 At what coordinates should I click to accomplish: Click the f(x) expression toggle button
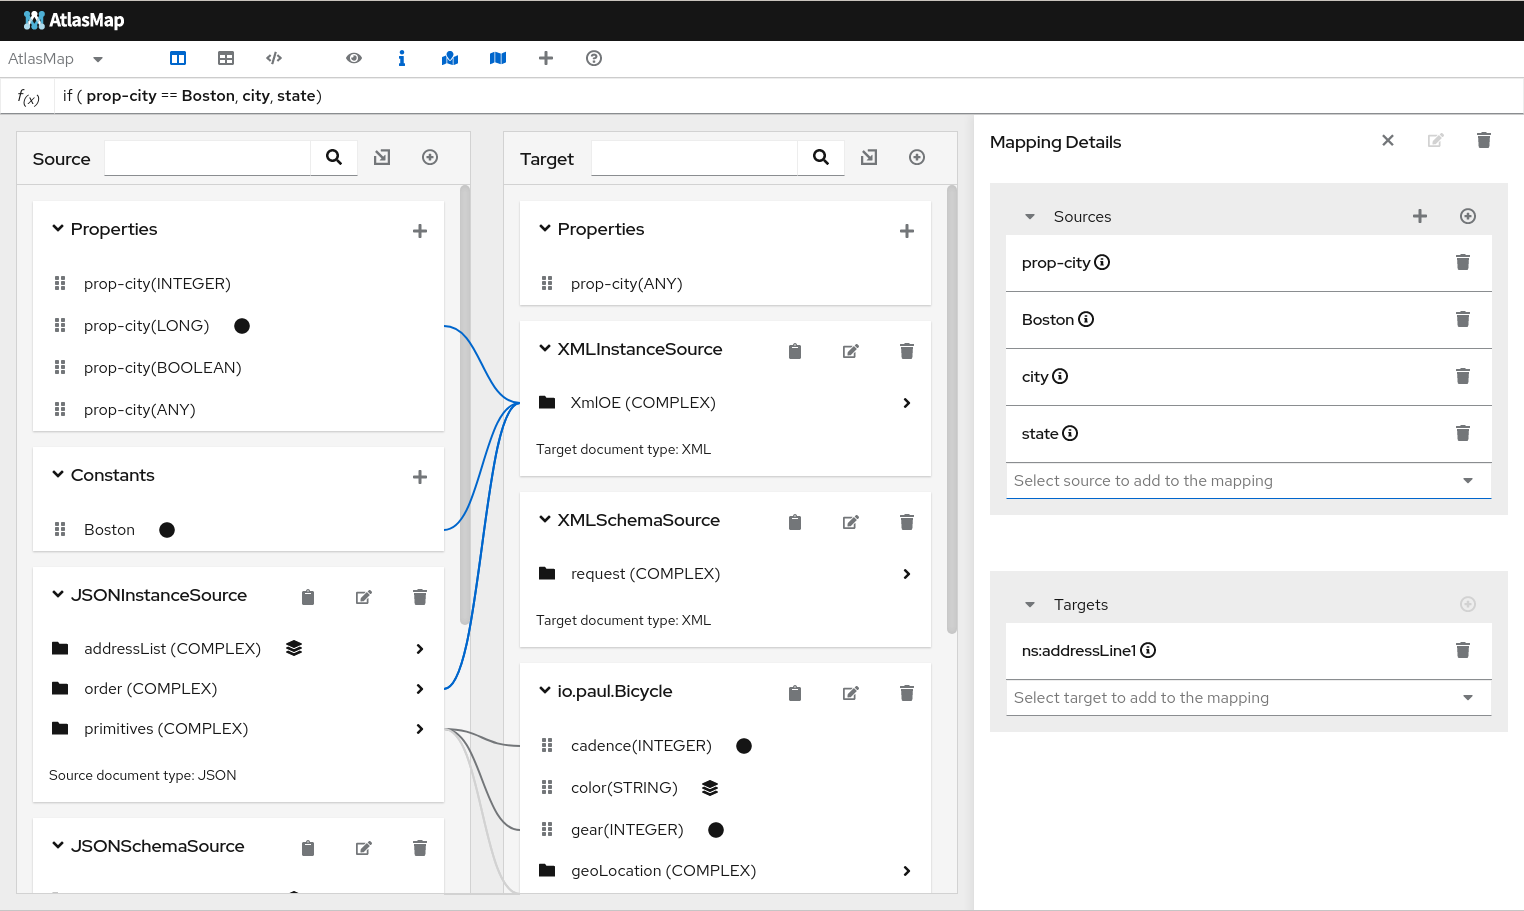click(28, 97)
